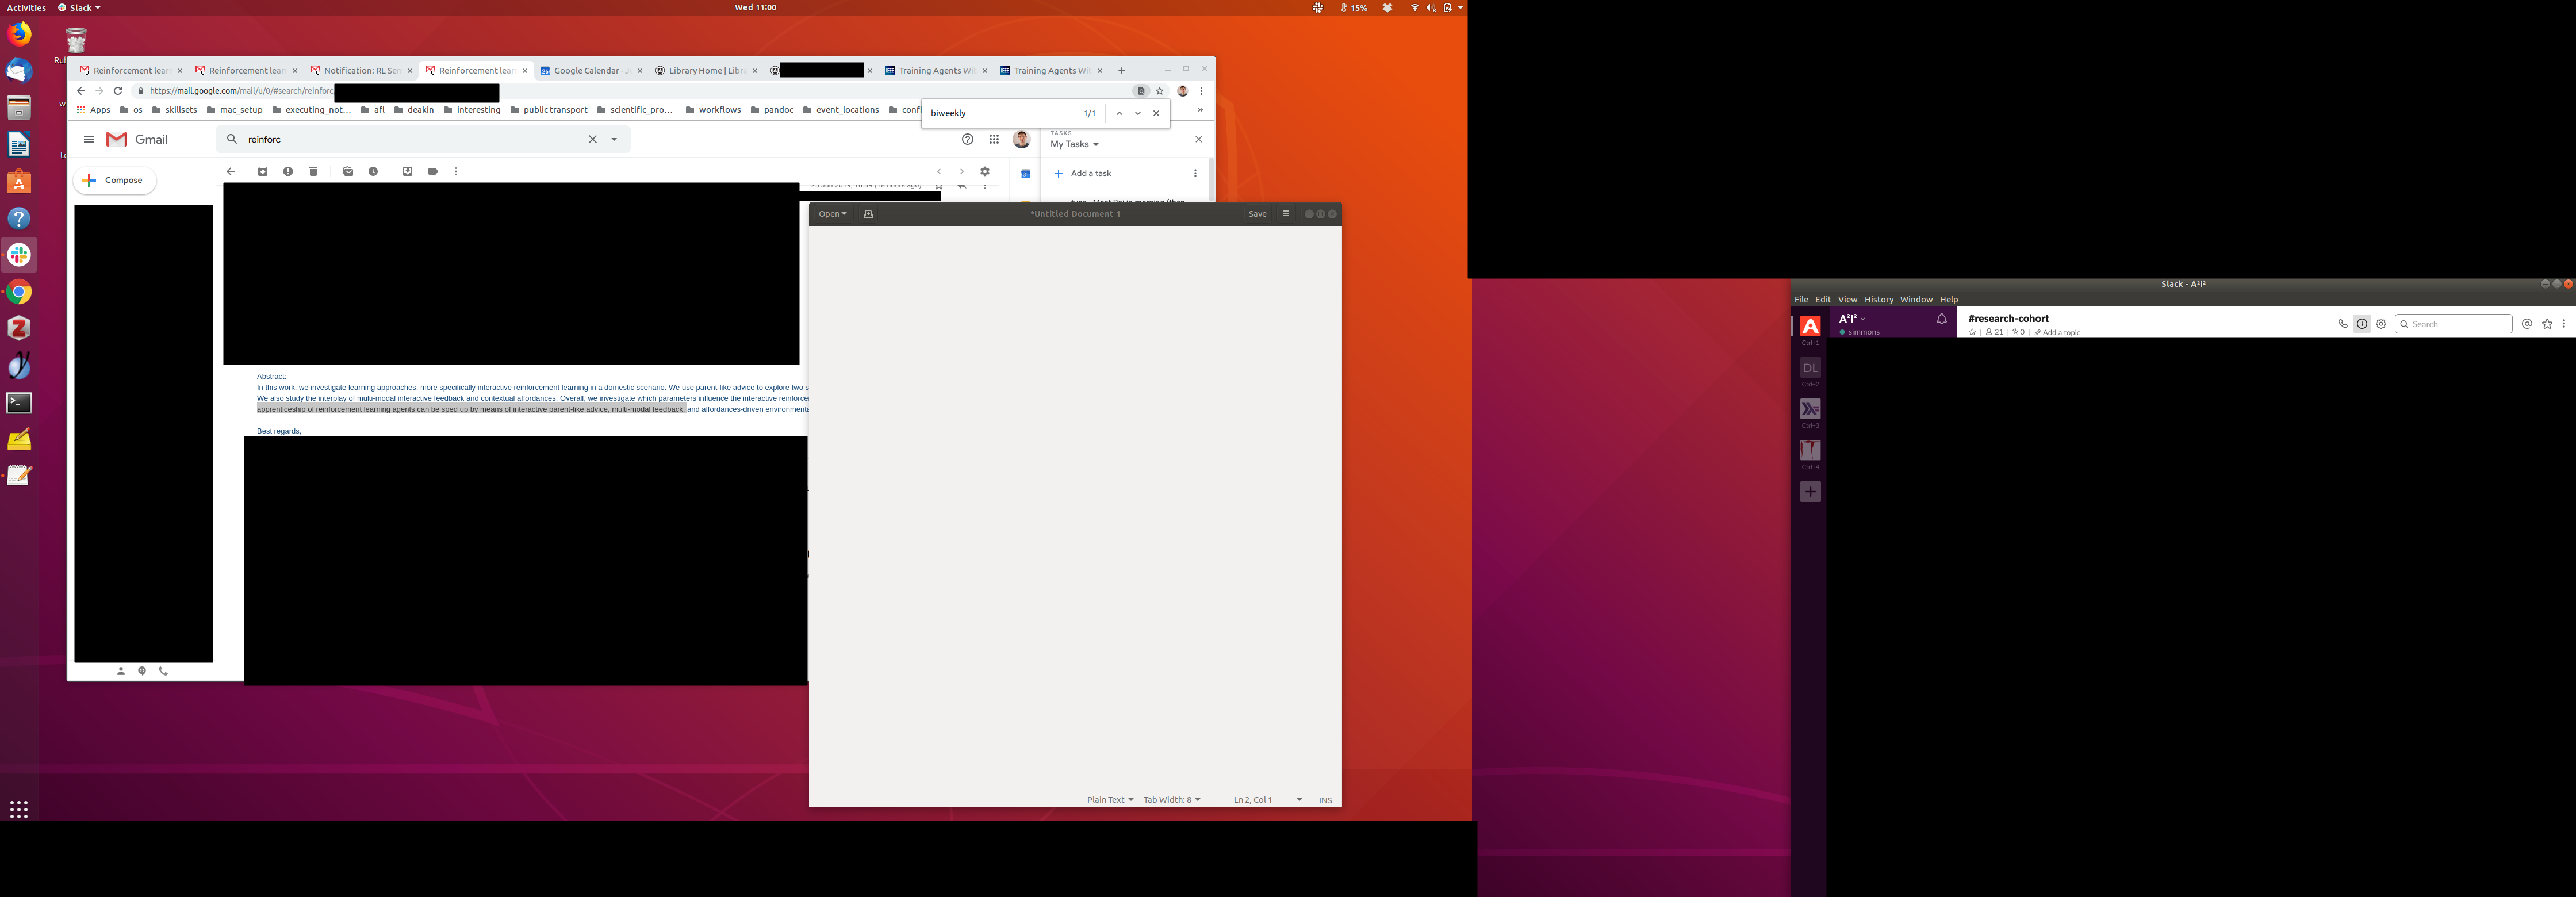Toggle Slack channel details info button
This screenshot has width=2576, height=897.
click(2362, 324)
